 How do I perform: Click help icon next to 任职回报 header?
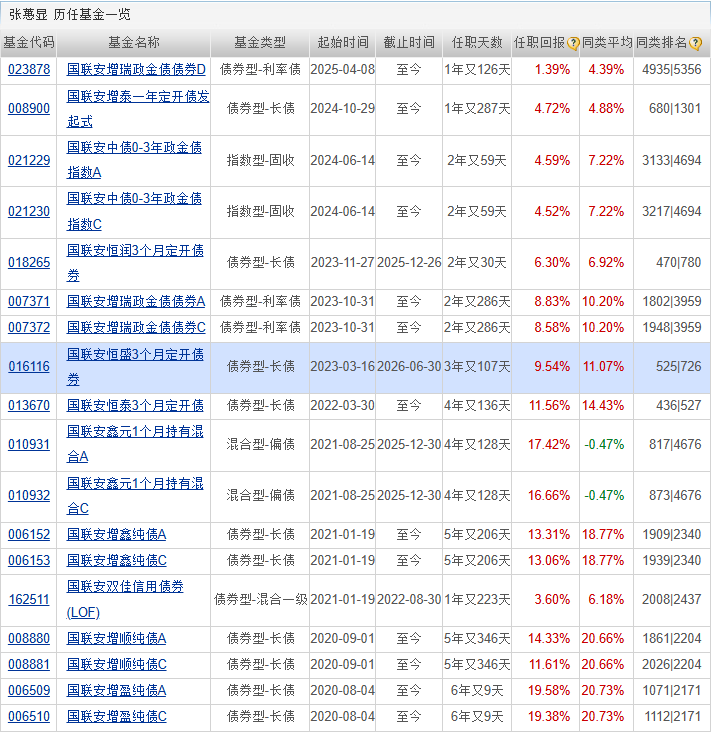pos(572,44)
